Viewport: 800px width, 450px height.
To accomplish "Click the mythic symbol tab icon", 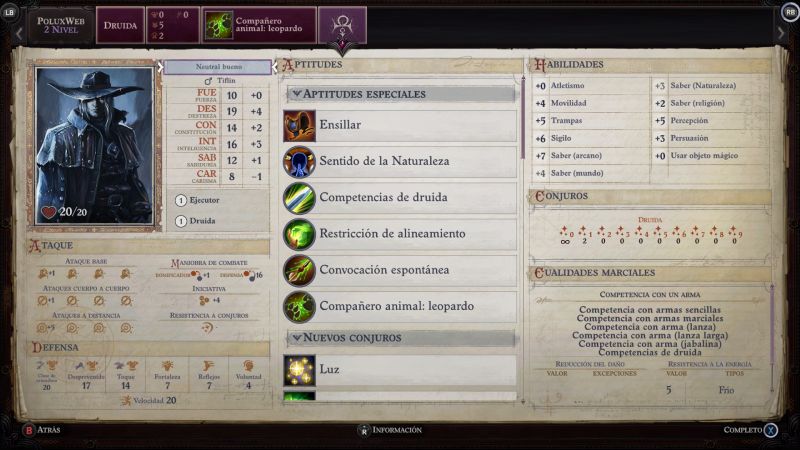I will tap(342, 26).
